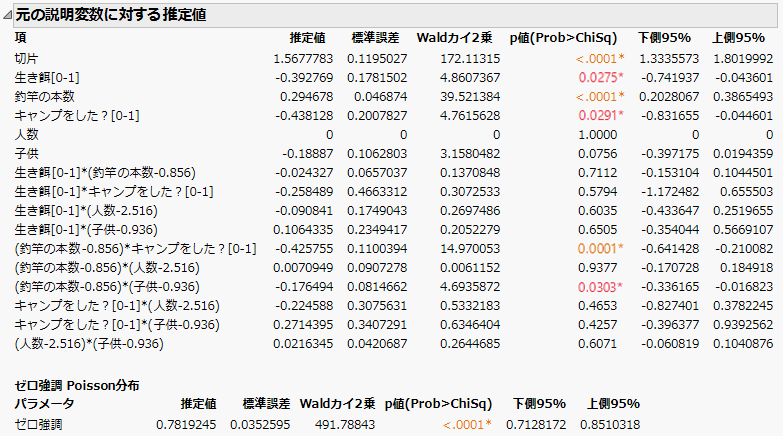Click the orange p-value 0.0001*
Screen dimensions: 783x436
click(x=601, y=248)
